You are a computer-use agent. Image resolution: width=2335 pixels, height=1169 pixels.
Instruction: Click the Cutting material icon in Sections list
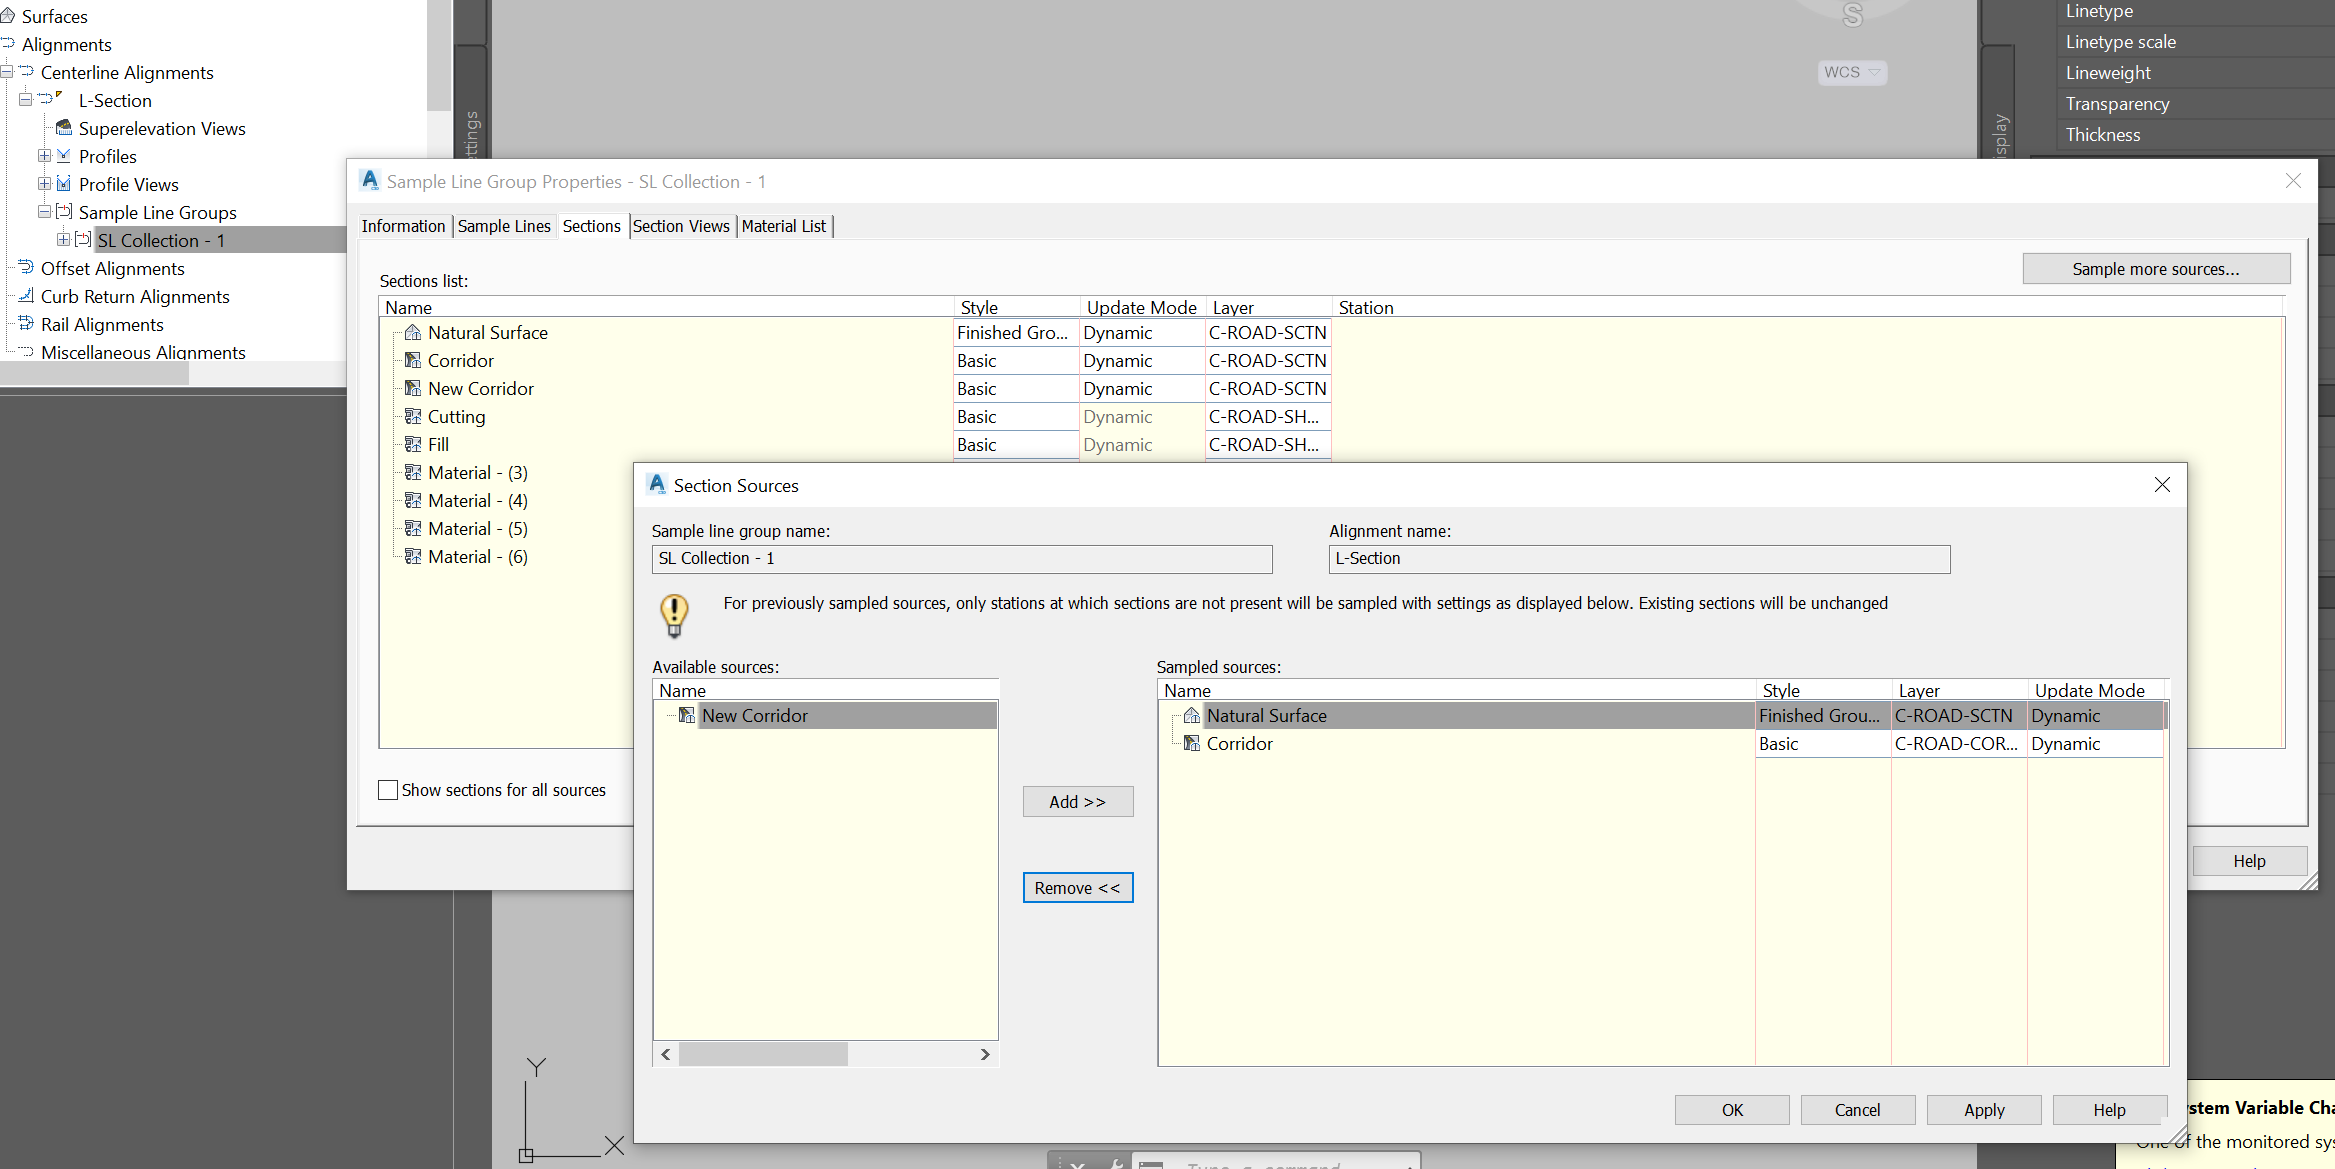click(413, 417)
